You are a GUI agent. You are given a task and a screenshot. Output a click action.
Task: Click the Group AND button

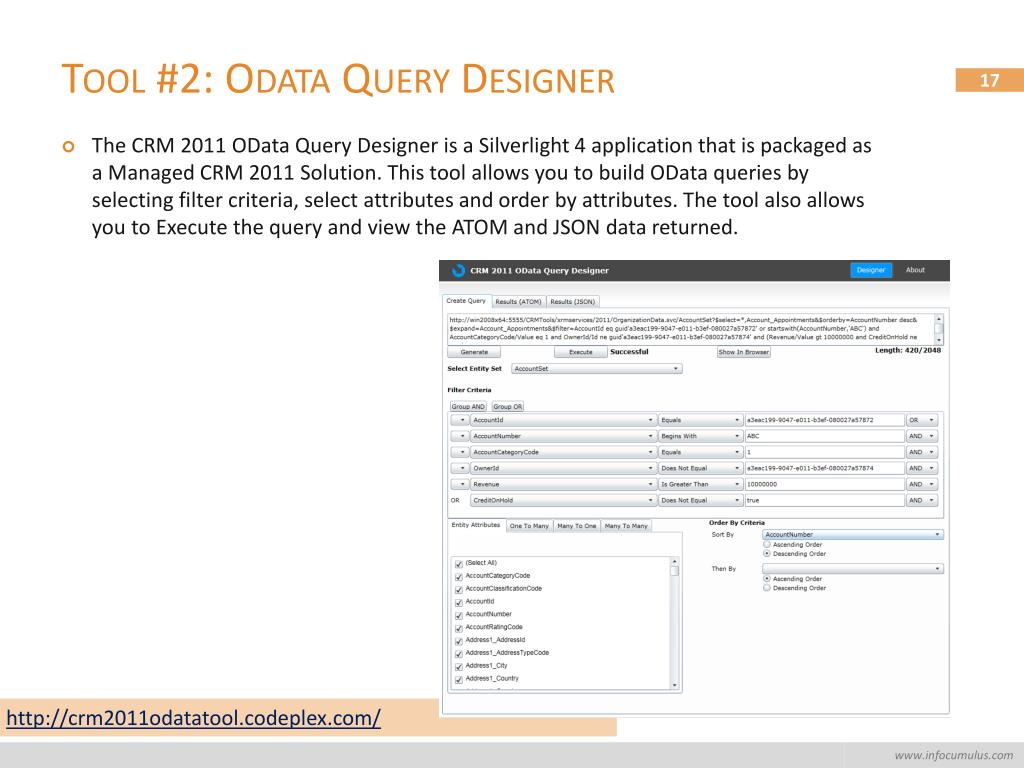pos(468,406)
